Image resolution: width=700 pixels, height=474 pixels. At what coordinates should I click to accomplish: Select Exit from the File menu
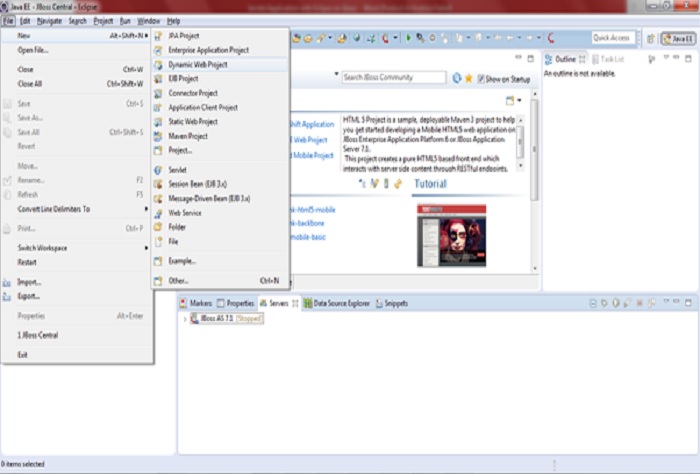tap(77, 355)
